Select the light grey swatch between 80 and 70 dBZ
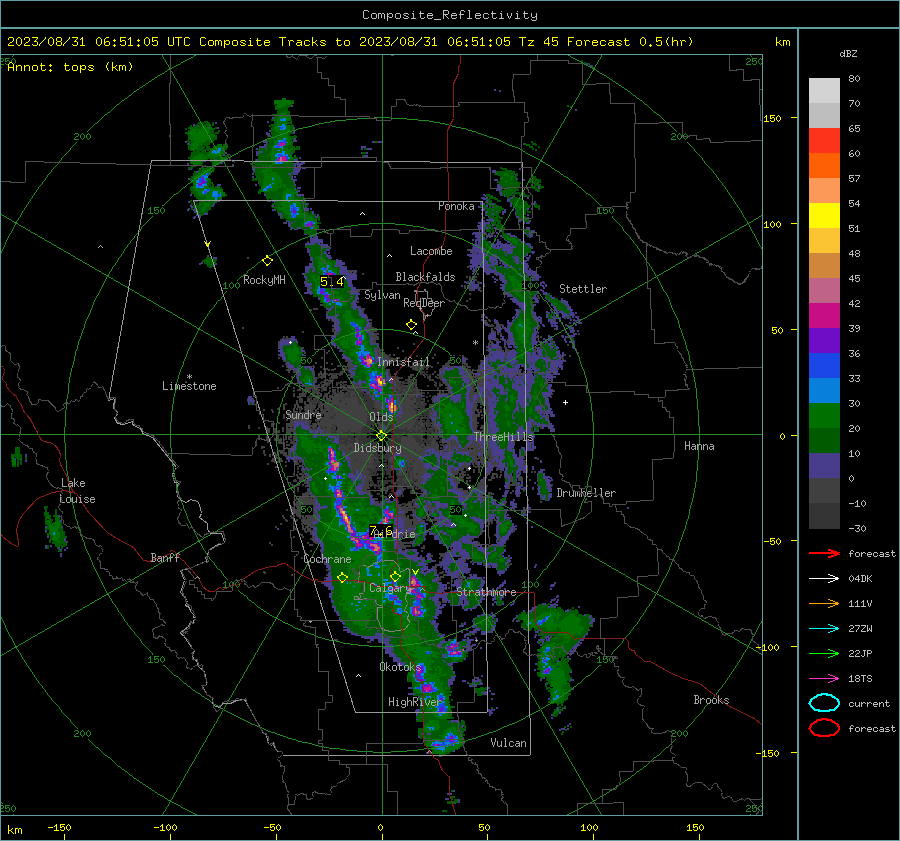900x841 pixels. pyautogui.click(x=824, y=91)
